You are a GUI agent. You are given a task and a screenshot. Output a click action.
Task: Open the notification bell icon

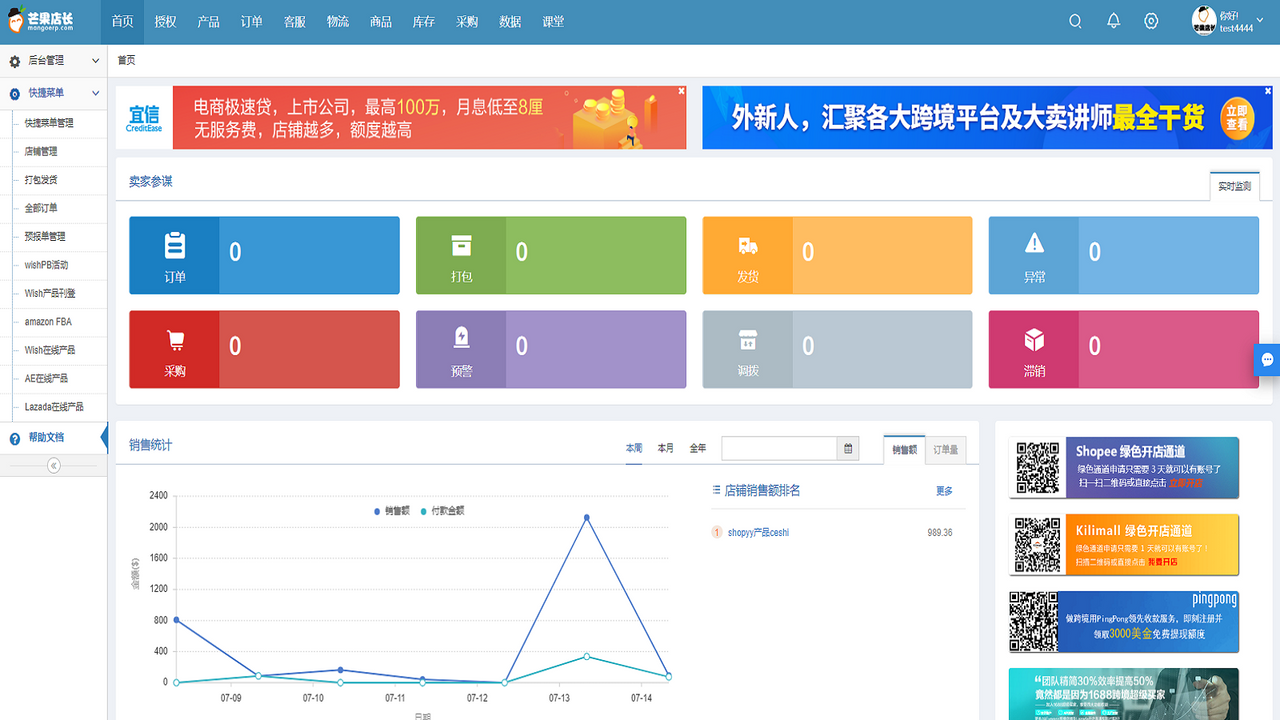pos(1113,21)
